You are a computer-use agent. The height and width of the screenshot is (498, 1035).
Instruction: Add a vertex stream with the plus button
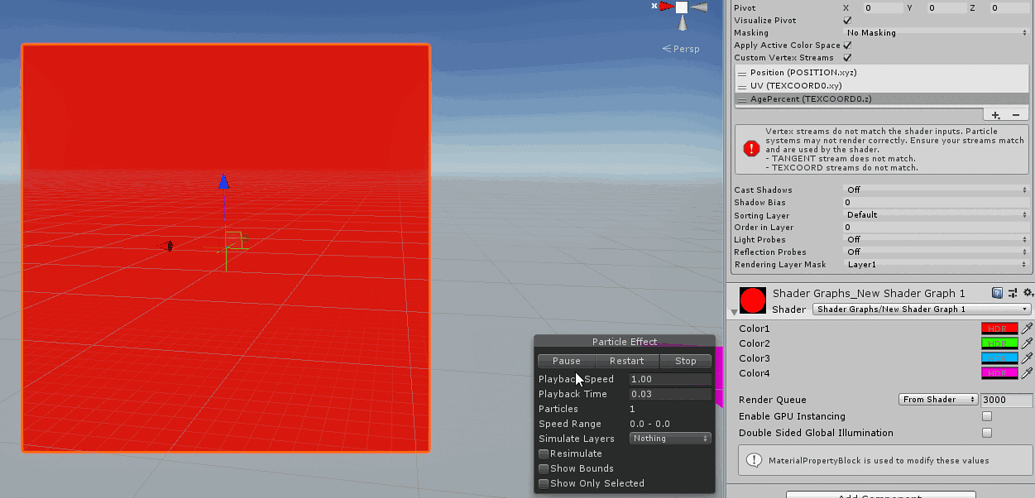996,115
